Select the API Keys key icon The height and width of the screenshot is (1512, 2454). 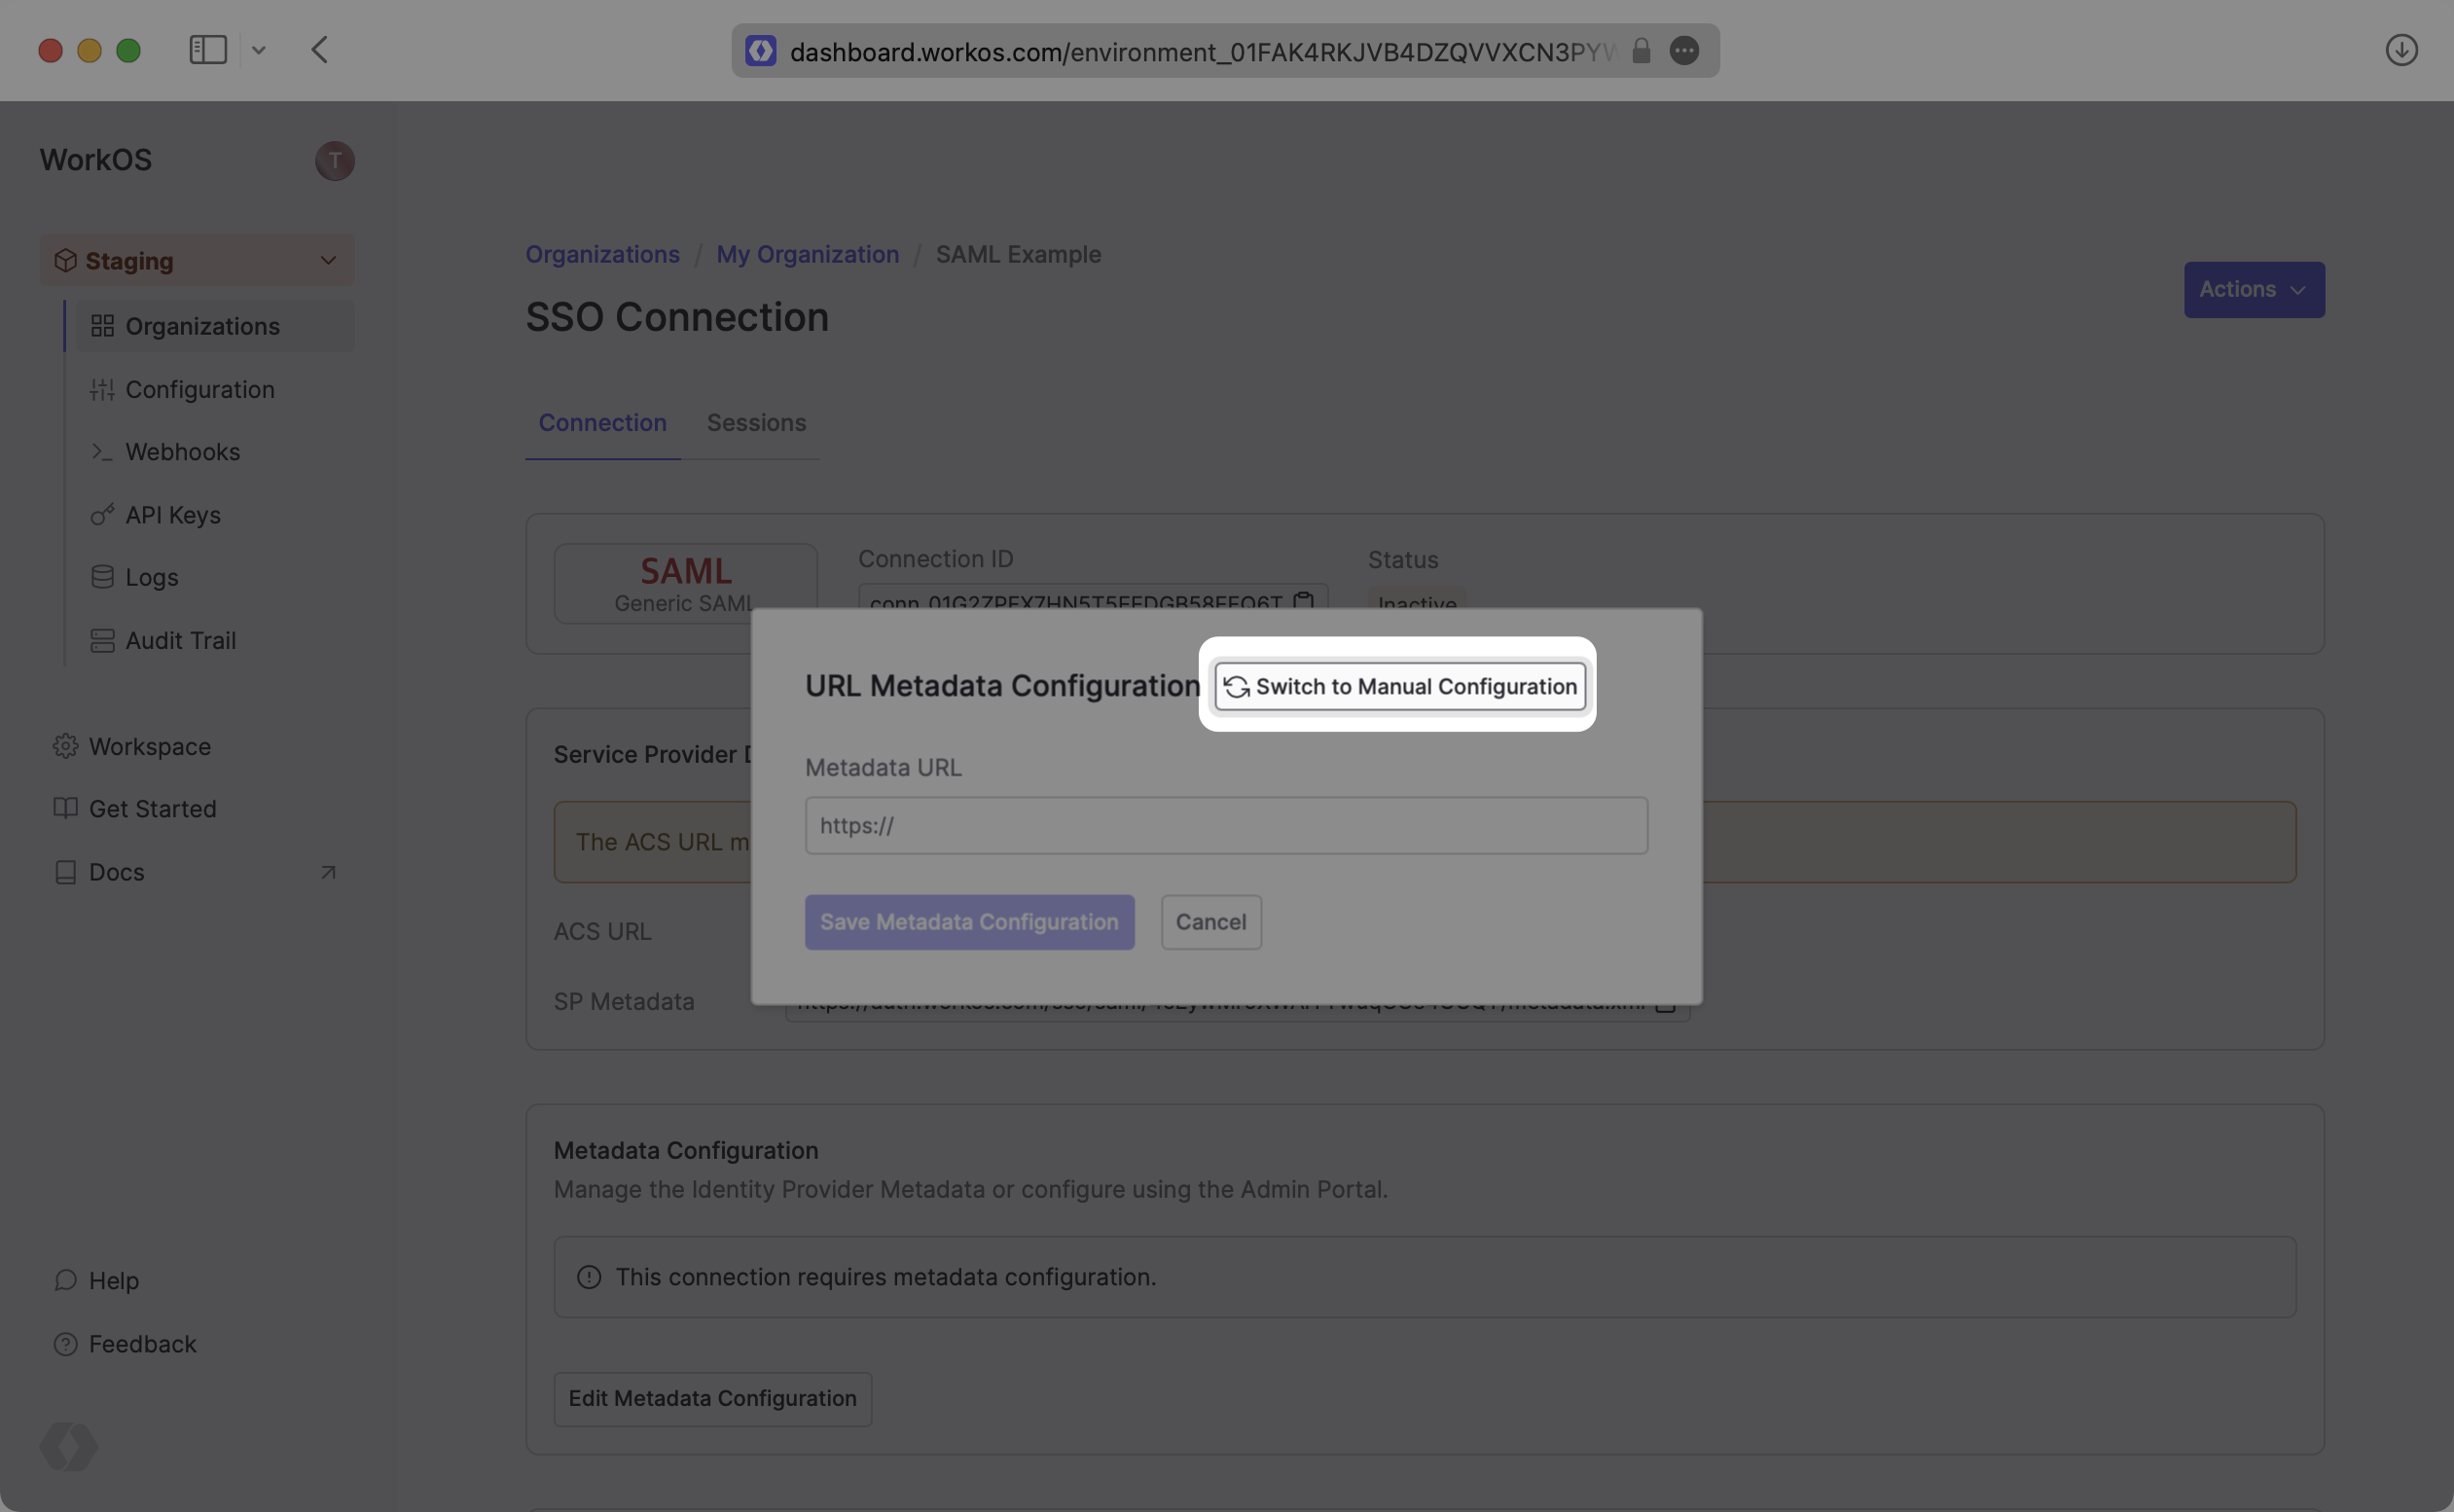pos(102,514)
